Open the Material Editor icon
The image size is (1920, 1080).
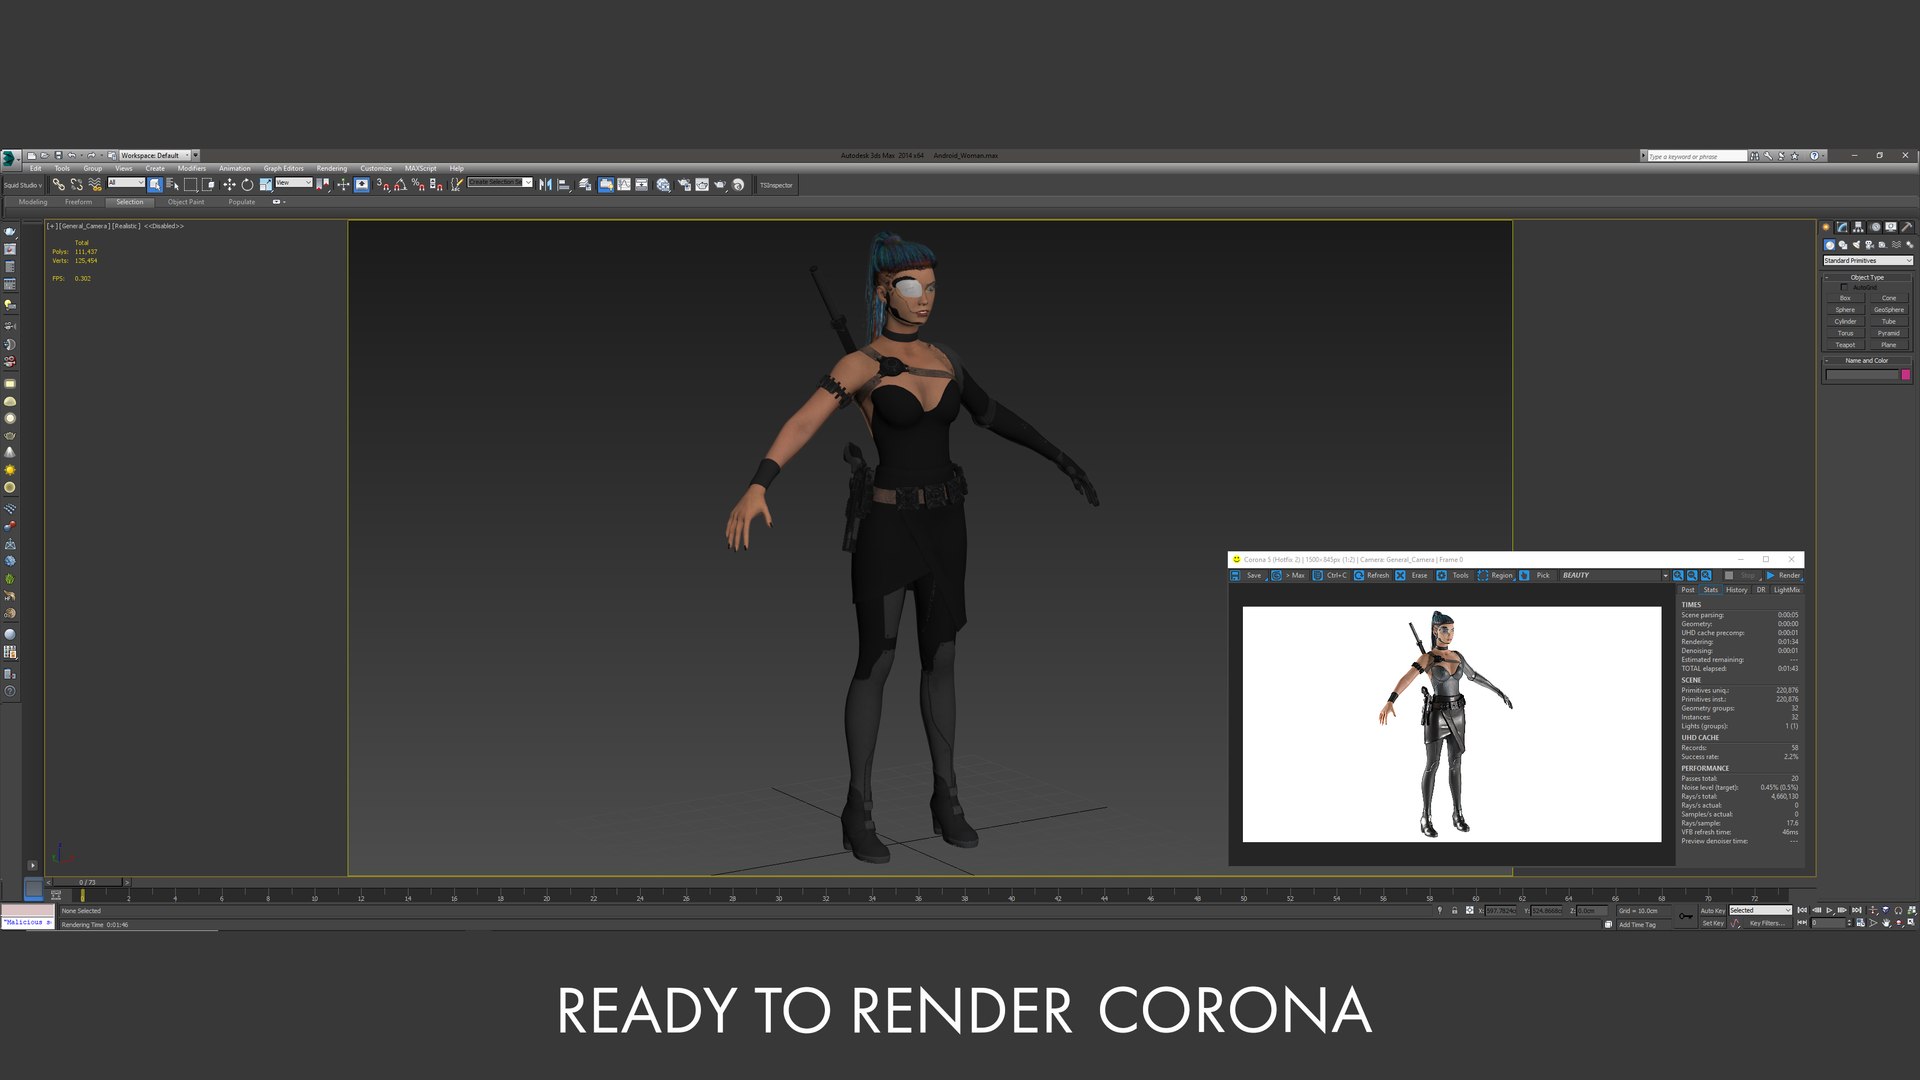[663, 184]
